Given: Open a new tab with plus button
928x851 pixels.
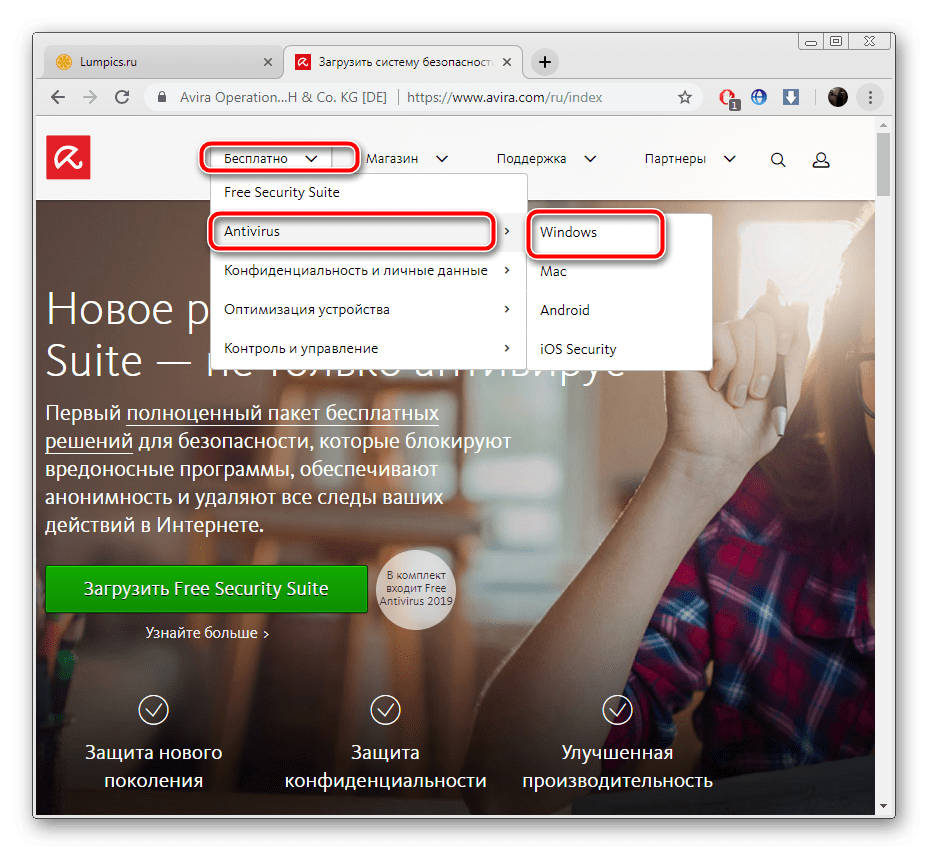Looking at the screenshot, I should 544,62.
